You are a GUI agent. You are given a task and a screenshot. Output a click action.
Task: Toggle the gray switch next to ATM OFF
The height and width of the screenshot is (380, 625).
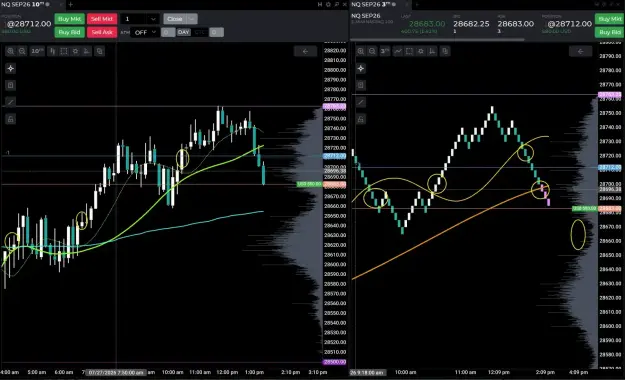pos(168,32)
